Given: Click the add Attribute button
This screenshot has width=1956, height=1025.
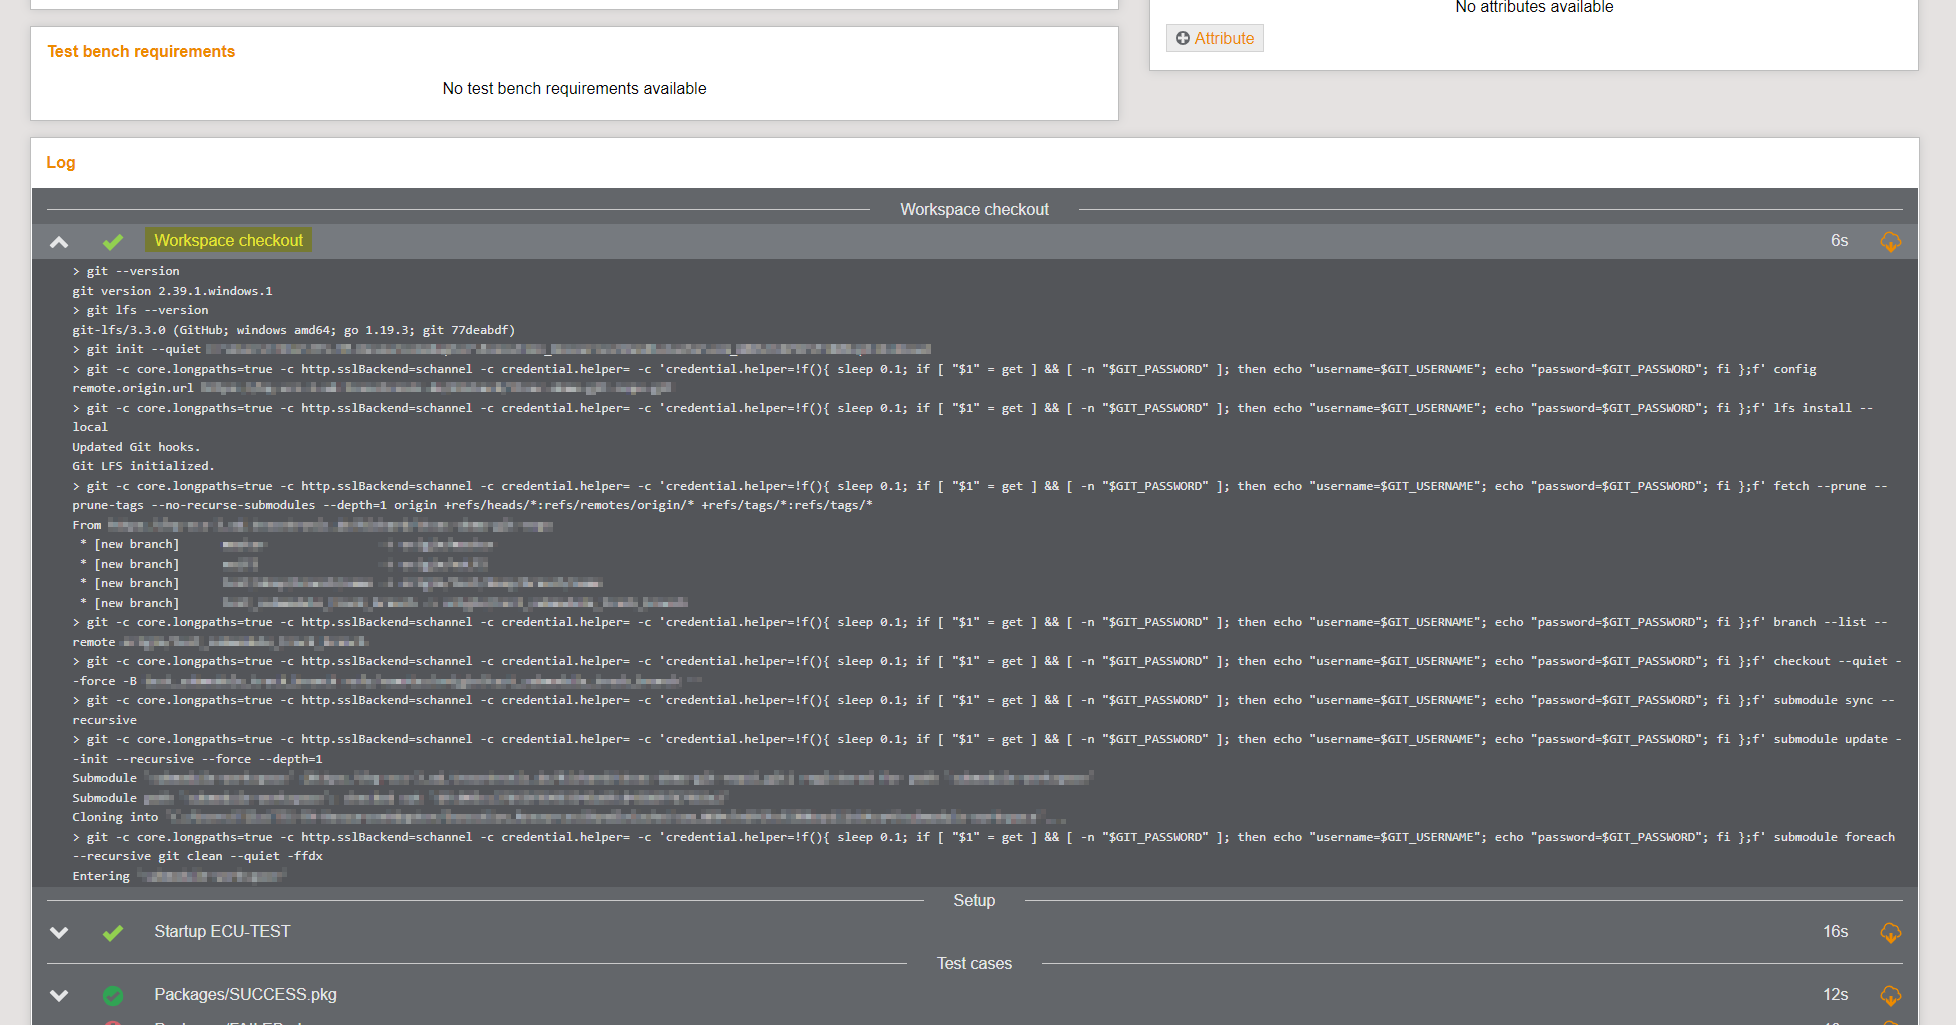Looking at the screenshot, I should click(x=1214, y=38).
